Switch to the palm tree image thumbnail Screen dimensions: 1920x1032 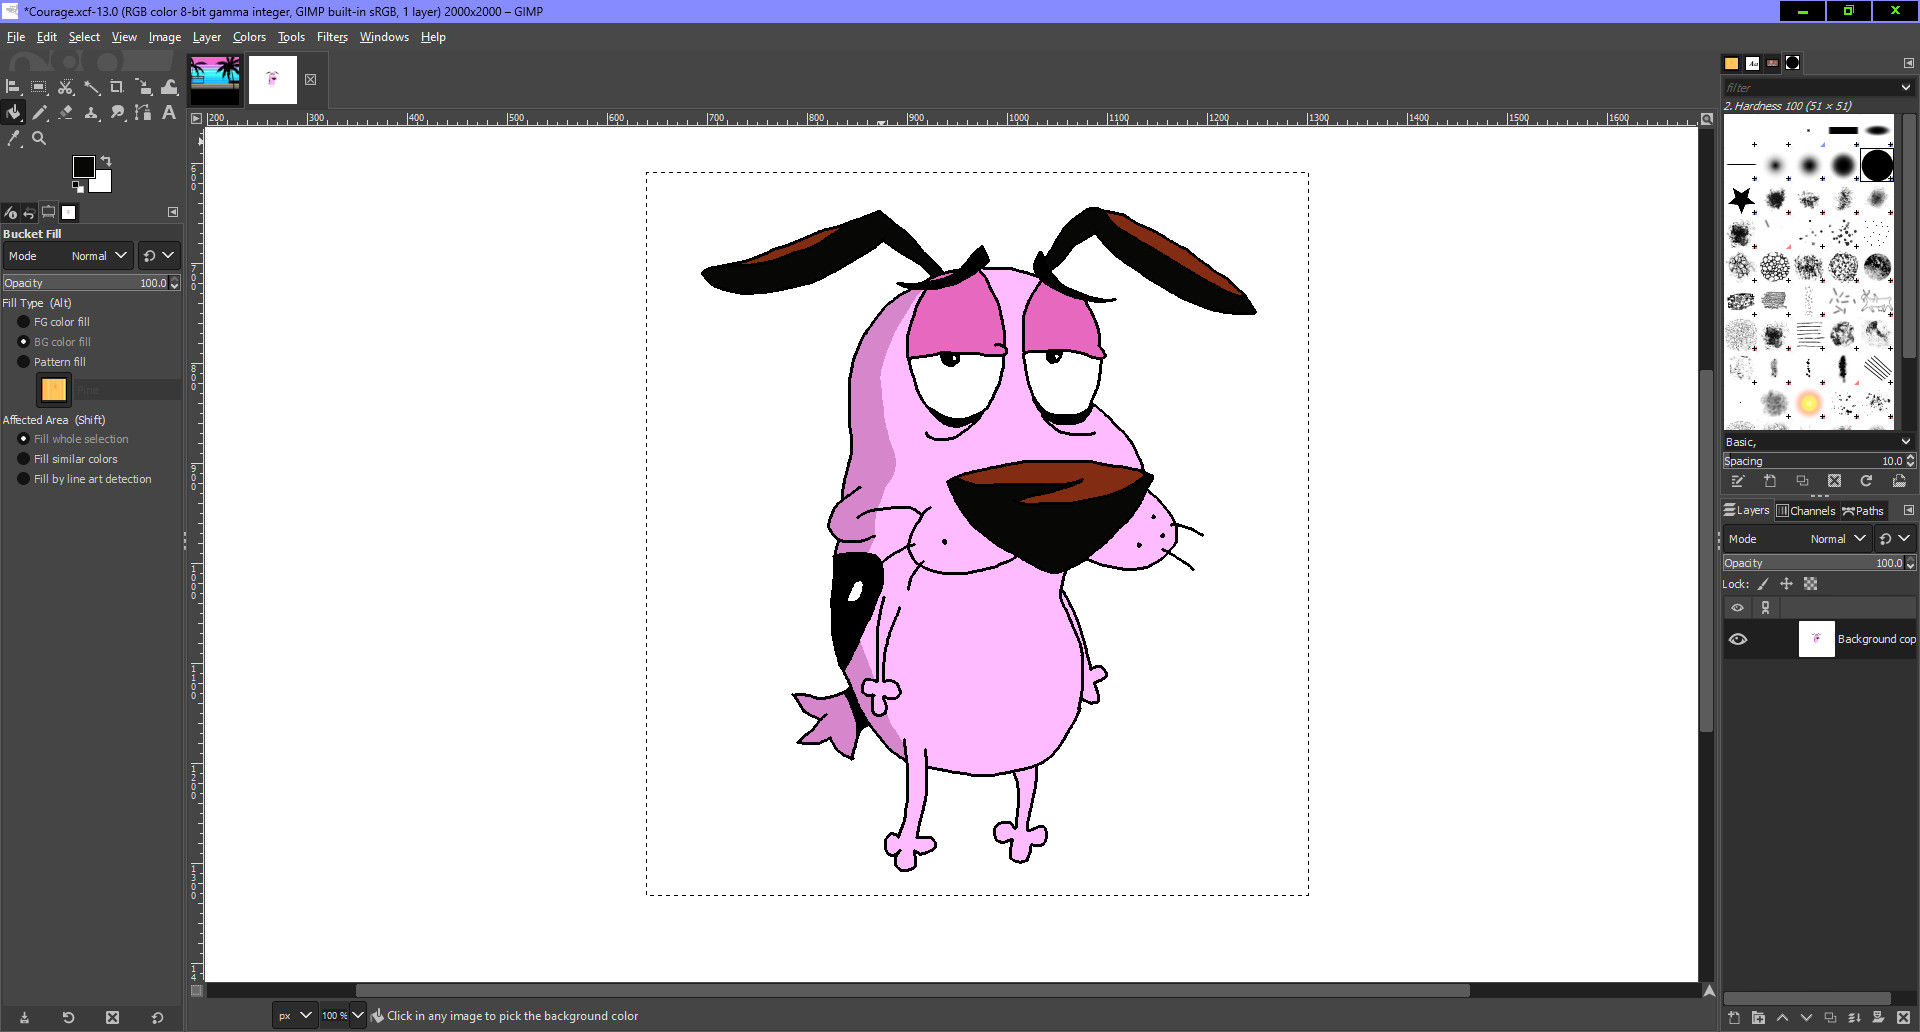pyautogui.click(x=215, y=80)
